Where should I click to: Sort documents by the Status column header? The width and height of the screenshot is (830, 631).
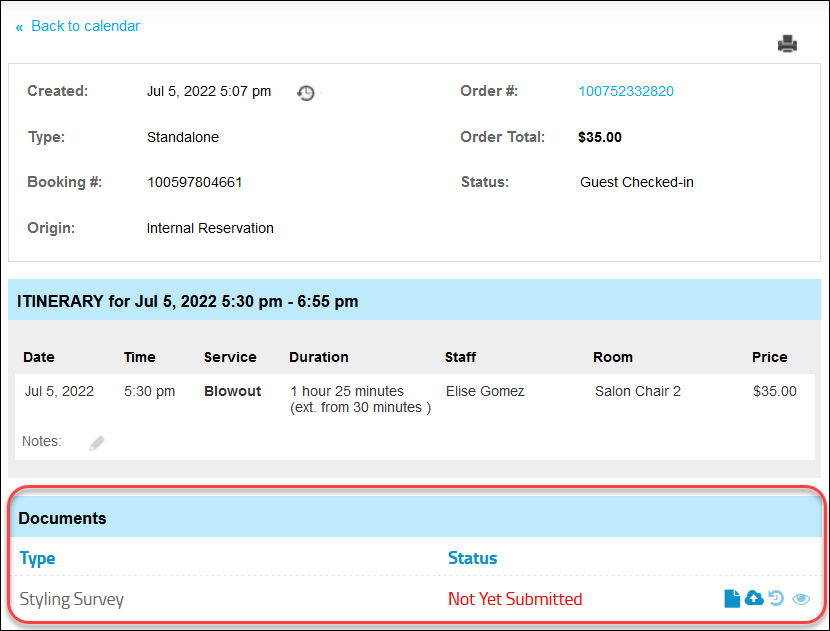click(473, 558)
